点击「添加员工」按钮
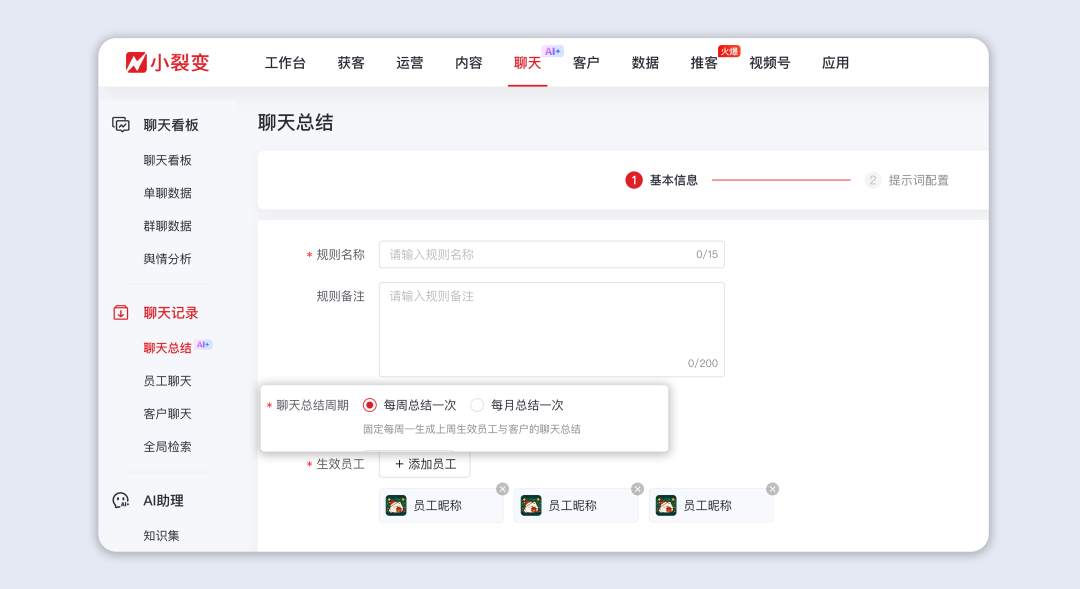Viewport: 1080px width, 589px height. 424,463
